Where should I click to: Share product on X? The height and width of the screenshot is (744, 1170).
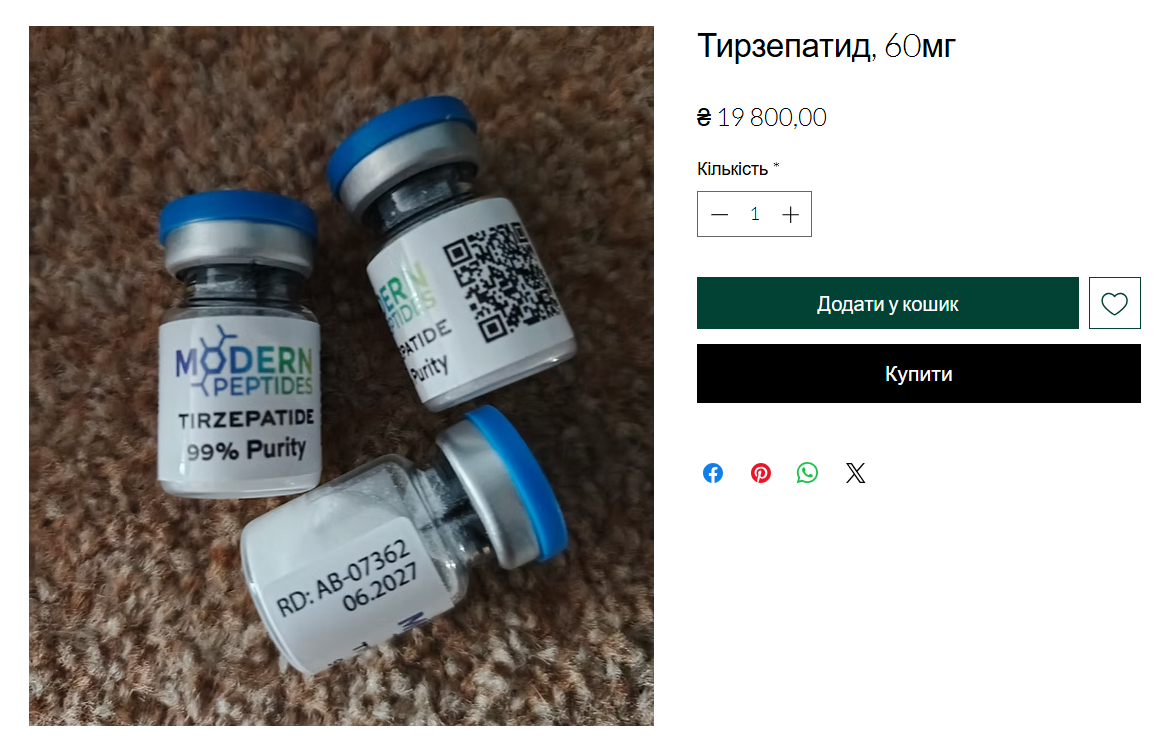tap(855, 473)
